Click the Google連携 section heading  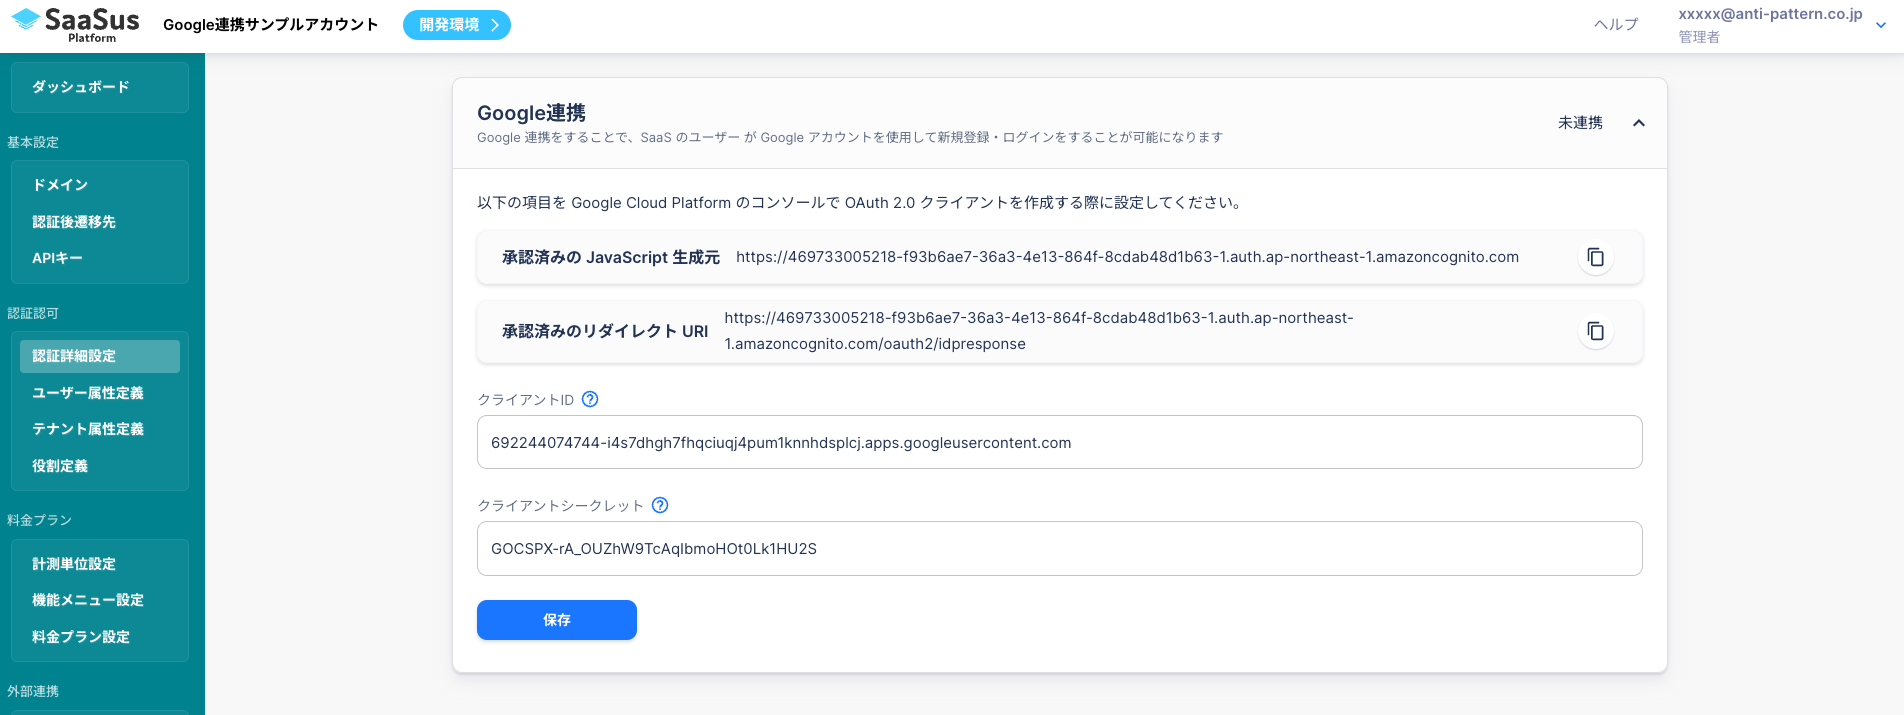tap(531, 113)
